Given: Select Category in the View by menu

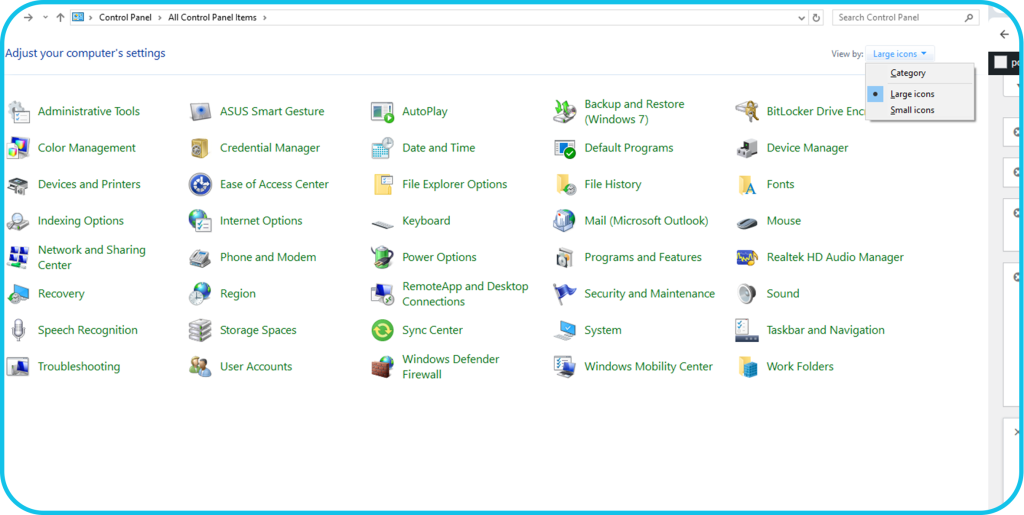Looking at the screenshot, I should point(908,73).
